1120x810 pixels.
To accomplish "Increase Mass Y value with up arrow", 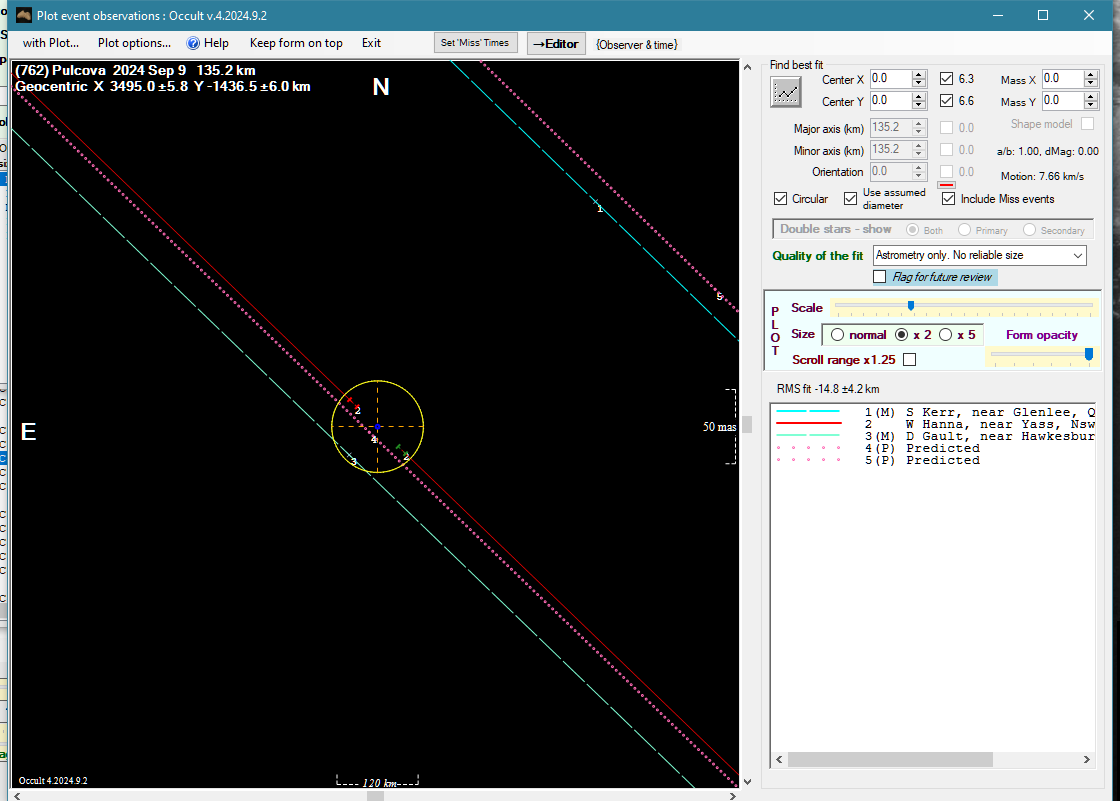I will pyautogui.click(x=1090, y=96).
